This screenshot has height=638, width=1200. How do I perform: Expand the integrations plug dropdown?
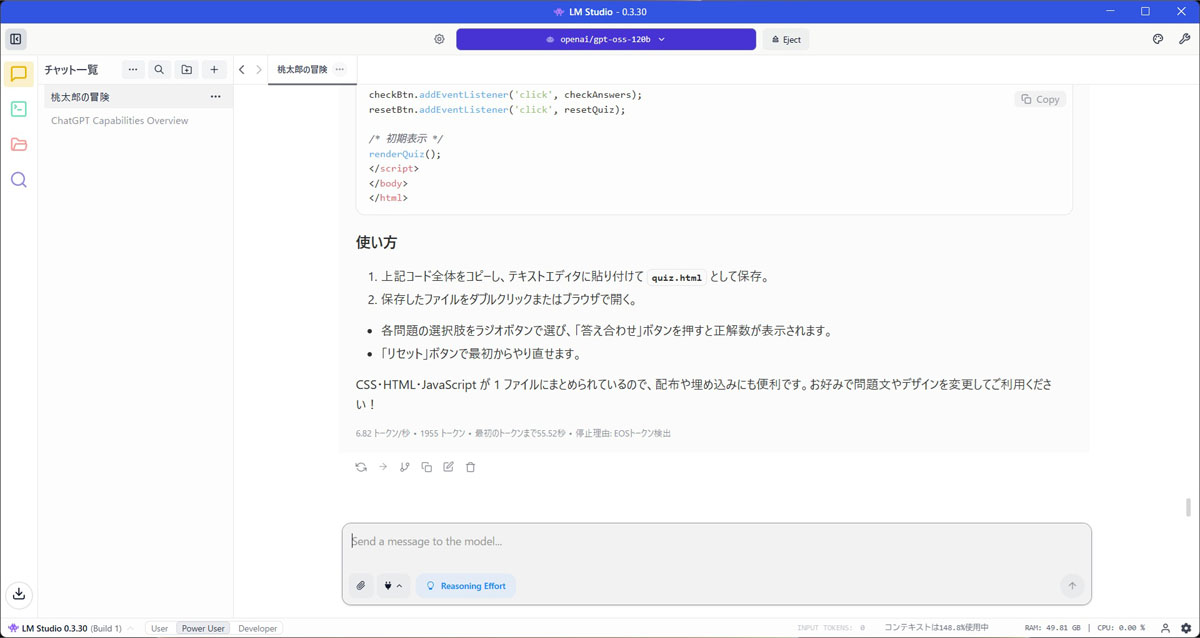point(393,586)
